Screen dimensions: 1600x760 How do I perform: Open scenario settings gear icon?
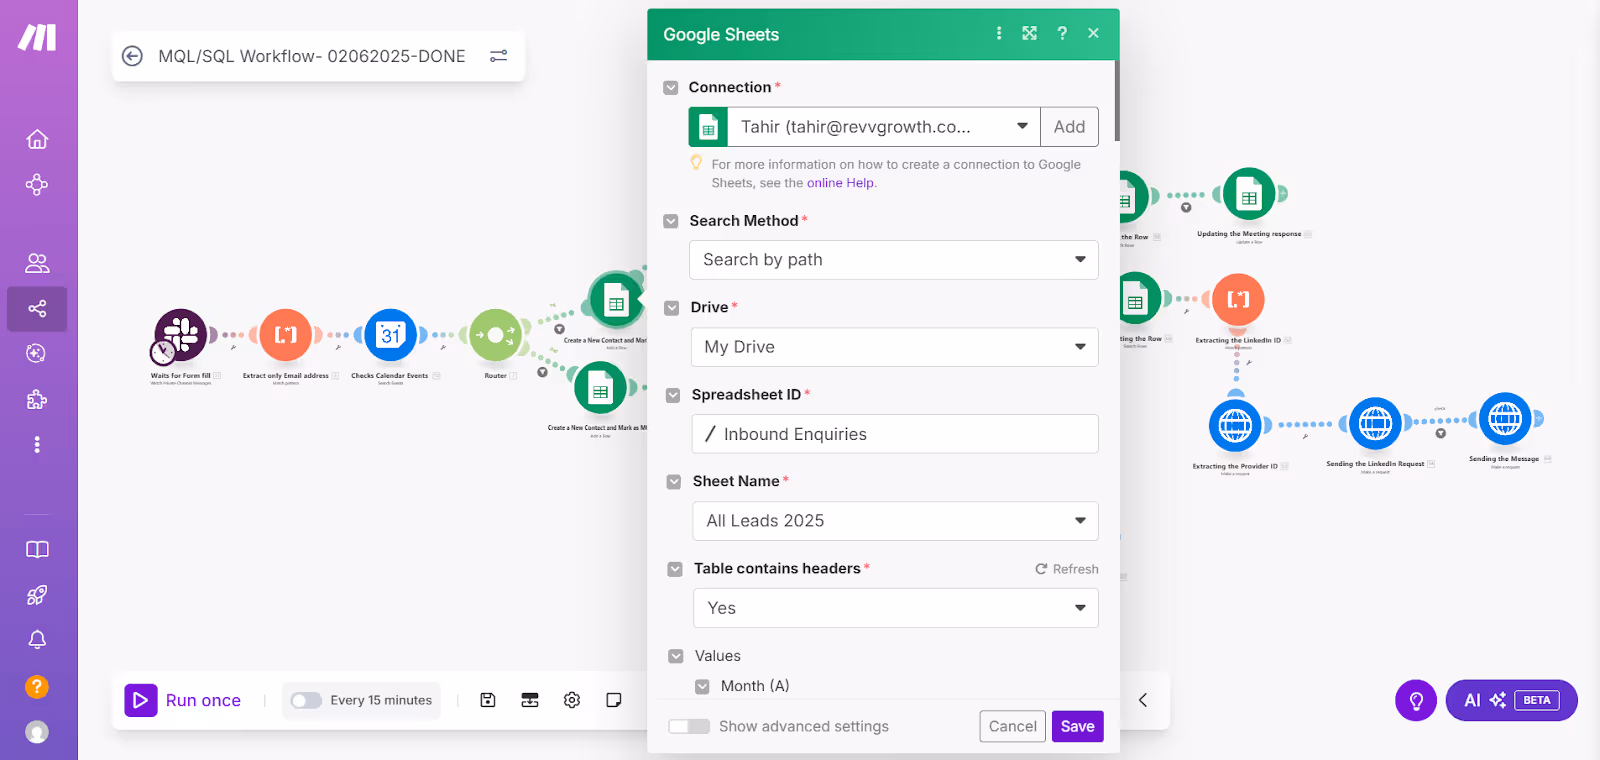point(572,700)
